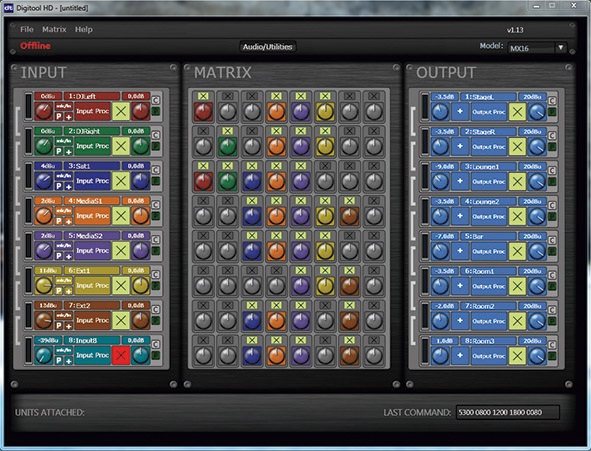This screenshot has width=591, height=451.
Task: Click the white + button on 4:MediaS1 input
Action: [69, 221]
